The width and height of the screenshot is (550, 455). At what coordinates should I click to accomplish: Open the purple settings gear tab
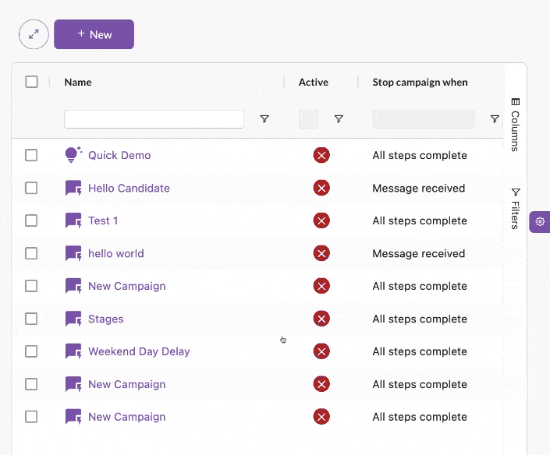(539, 222)
